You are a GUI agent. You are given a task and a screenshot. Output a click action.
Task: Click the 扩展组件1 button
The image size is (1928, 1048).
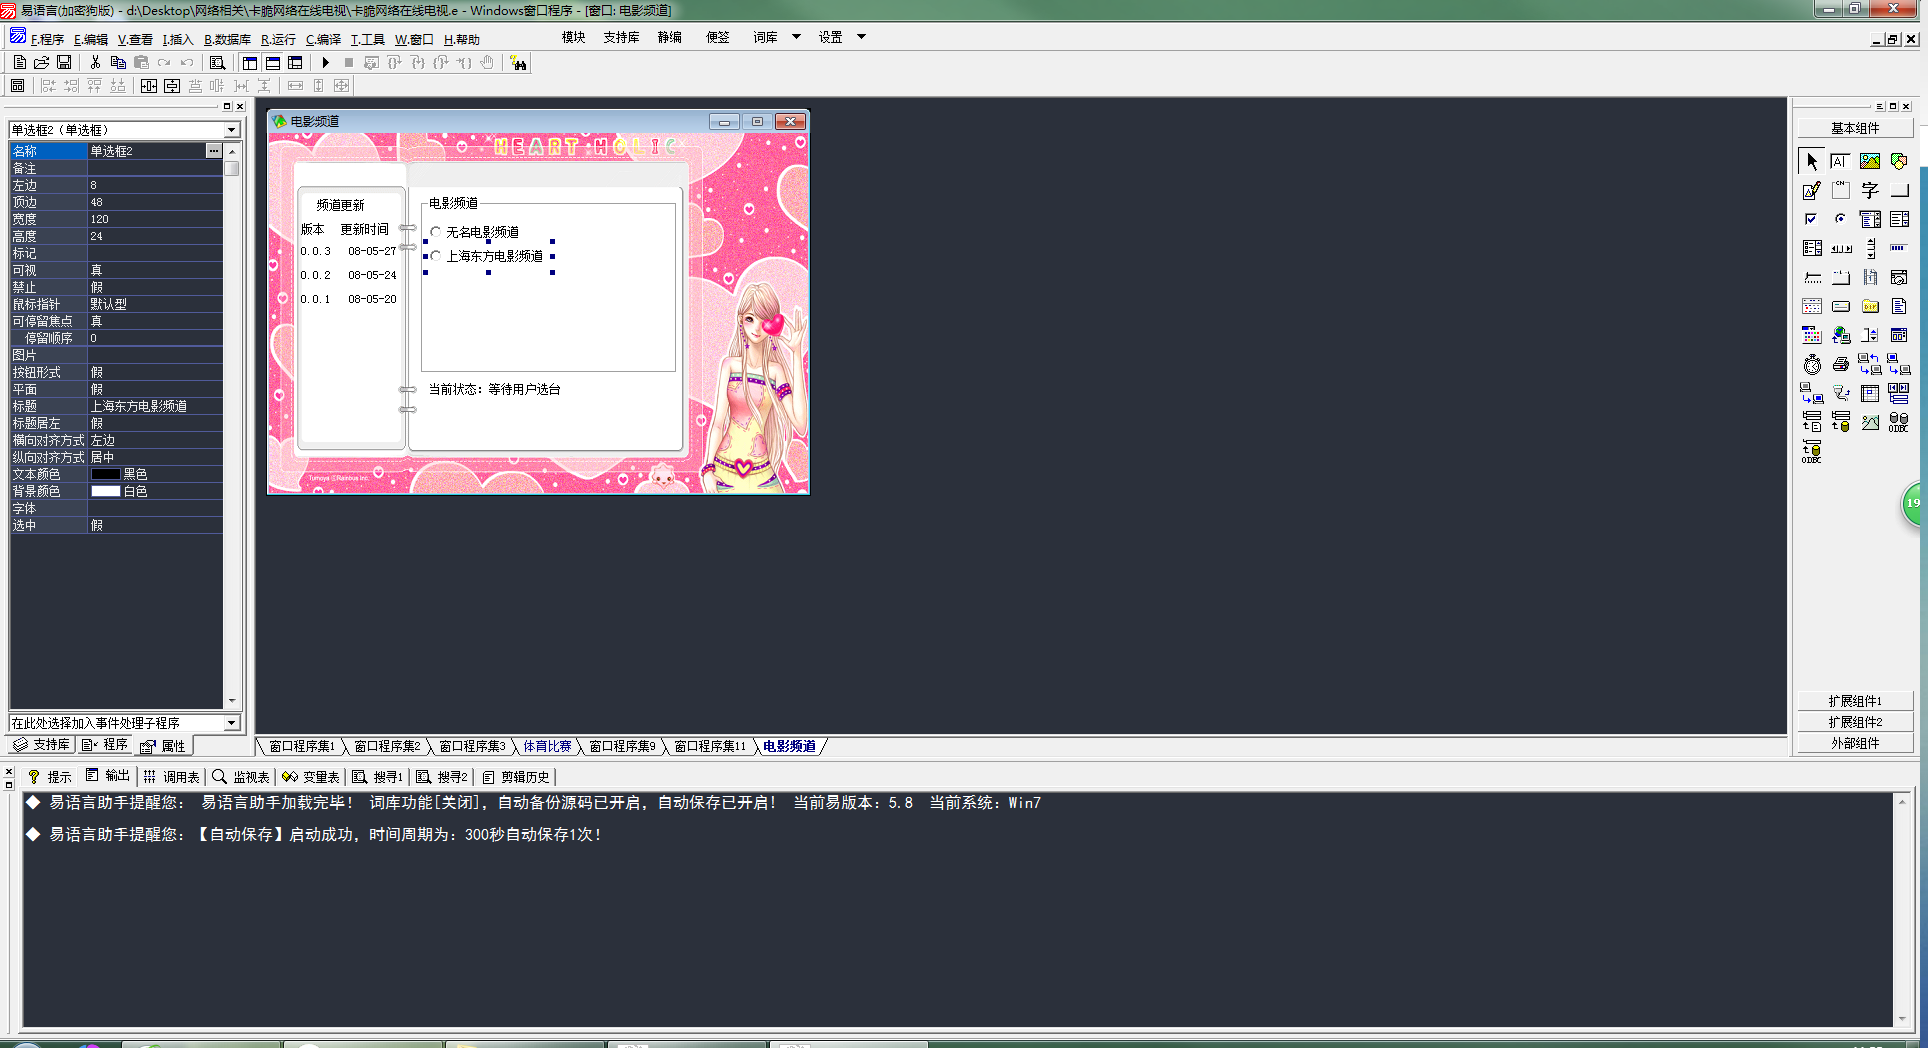[1855, 701]
